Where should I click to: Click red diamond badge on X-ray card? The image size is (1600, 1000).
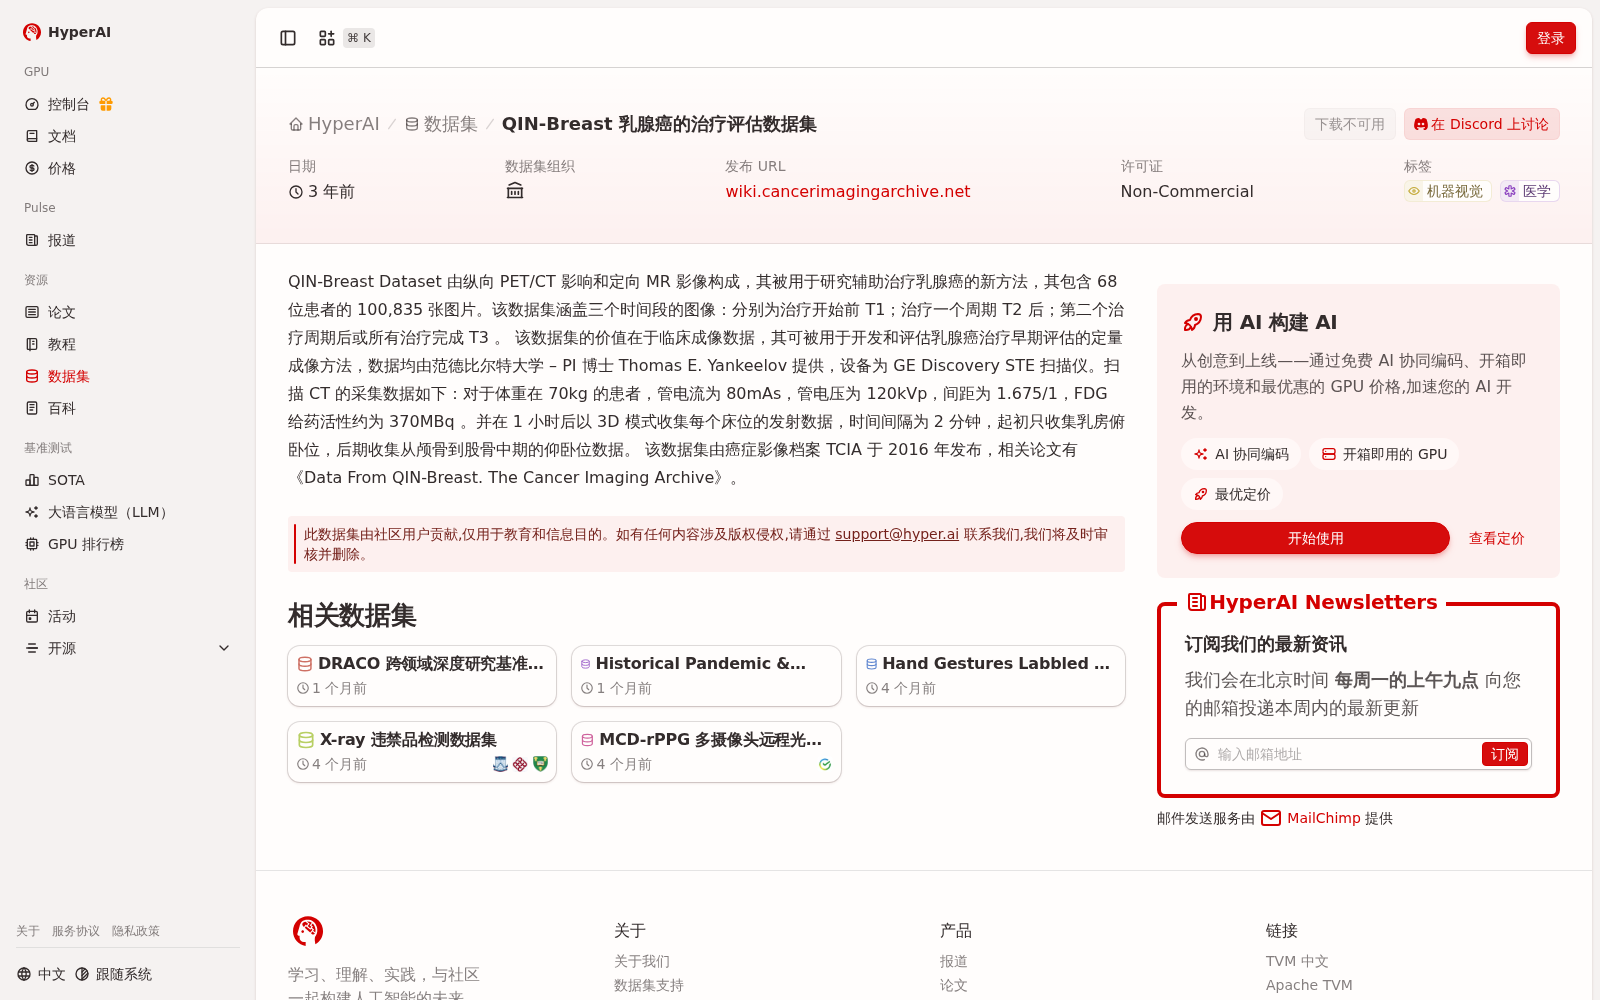(x=520, y=764)
